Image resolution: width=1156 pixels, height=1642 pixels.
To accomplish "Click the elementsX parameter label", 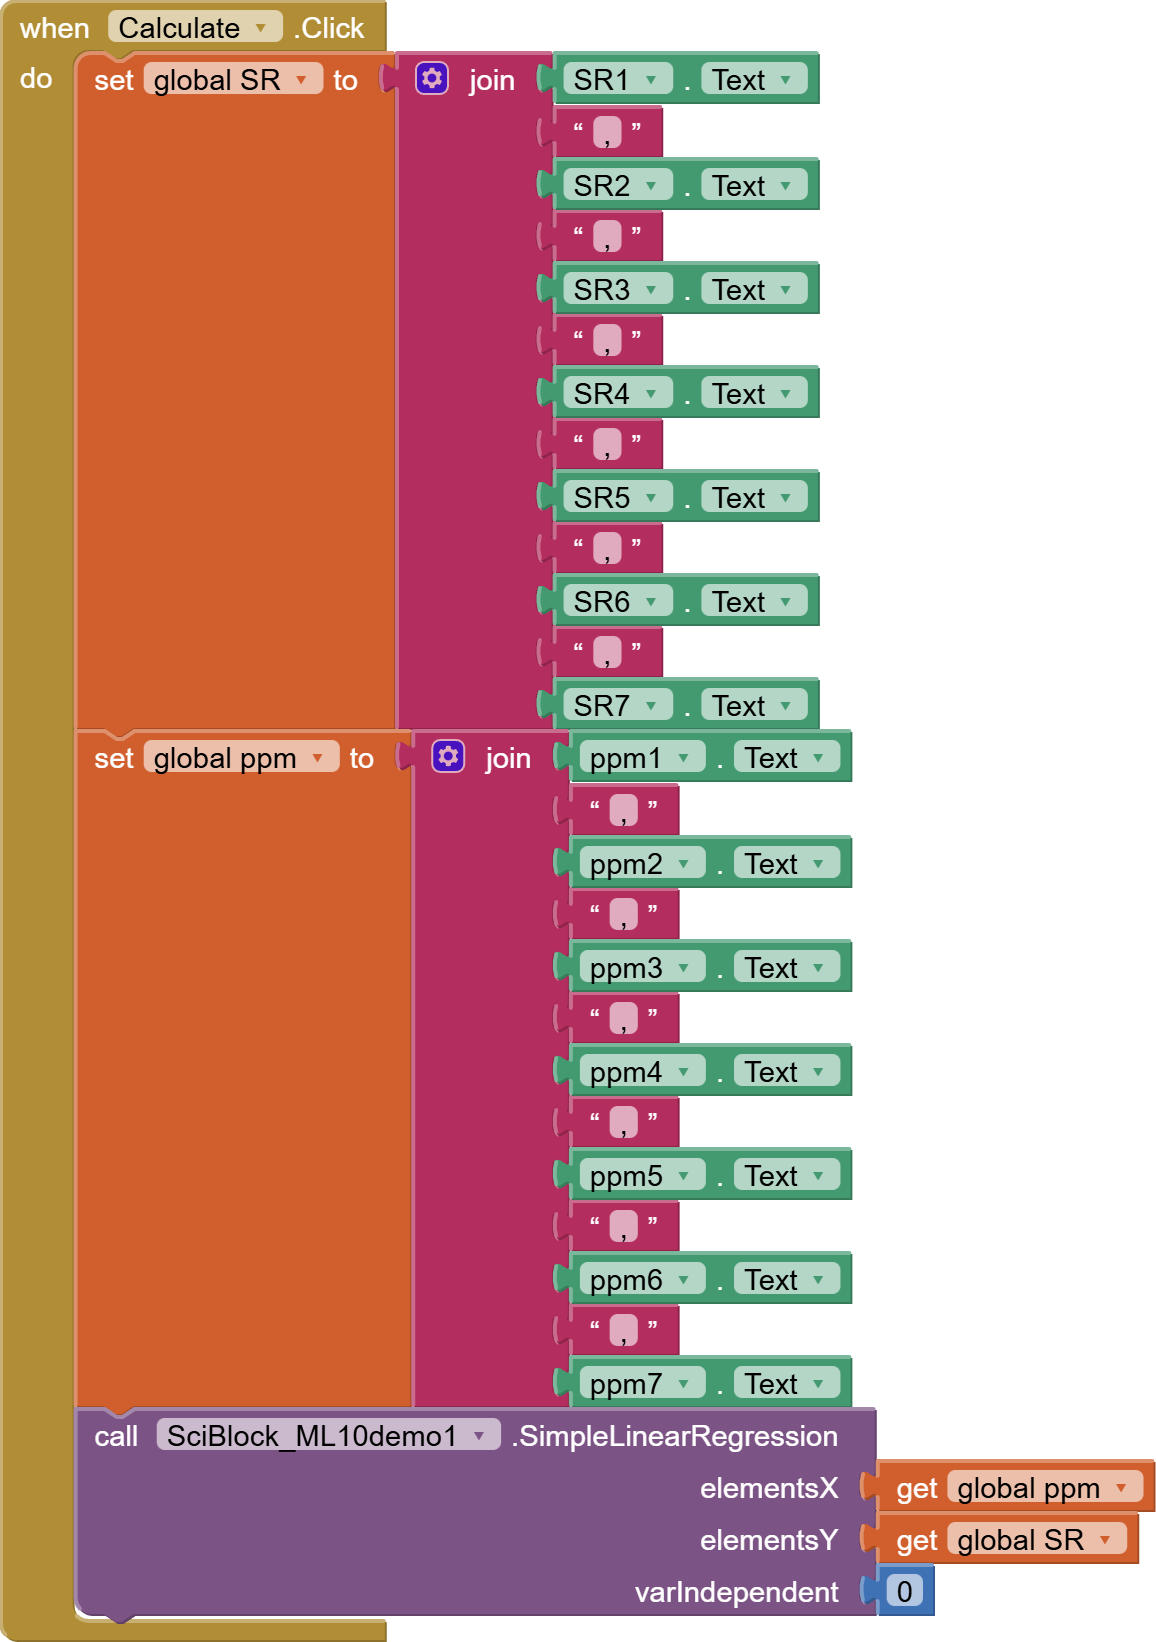I will [x=768, y=1488].
